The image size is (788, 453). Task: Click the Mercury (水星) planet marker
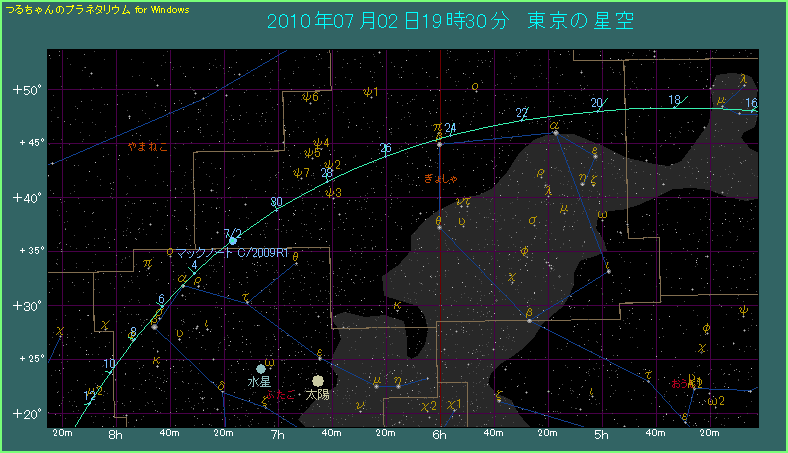pos(261,368)
